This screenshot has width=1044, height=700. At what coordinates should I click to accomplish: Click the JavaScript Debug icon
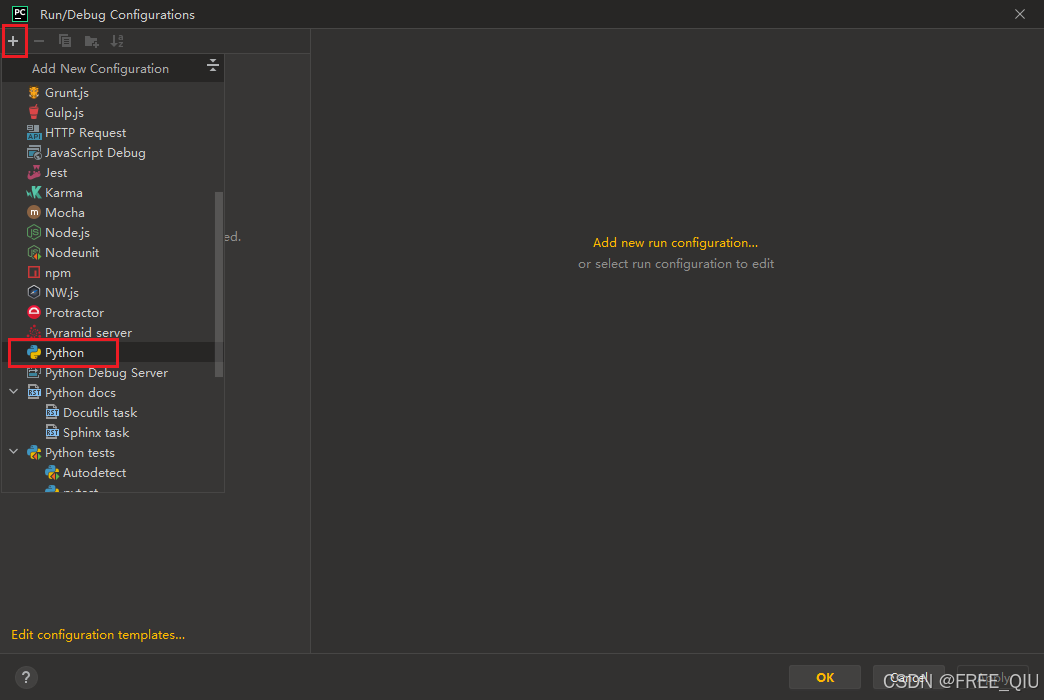pos(34,153)
